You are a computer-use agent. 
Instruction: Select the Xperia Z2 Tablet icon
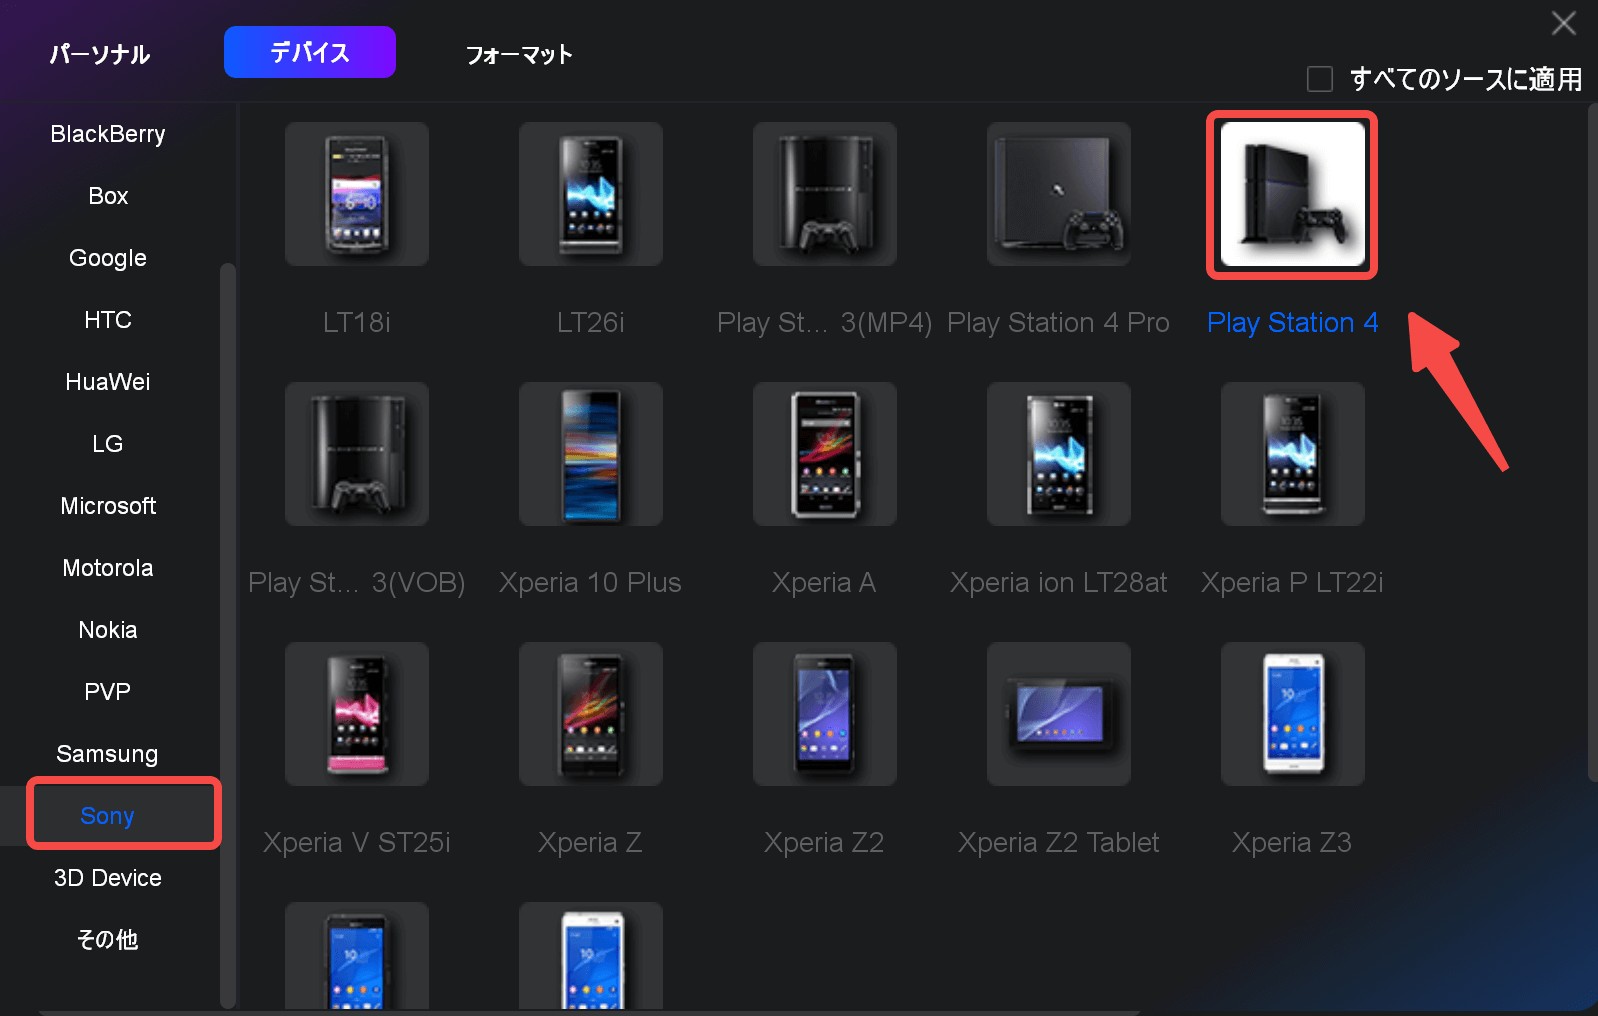(1059, 714)
